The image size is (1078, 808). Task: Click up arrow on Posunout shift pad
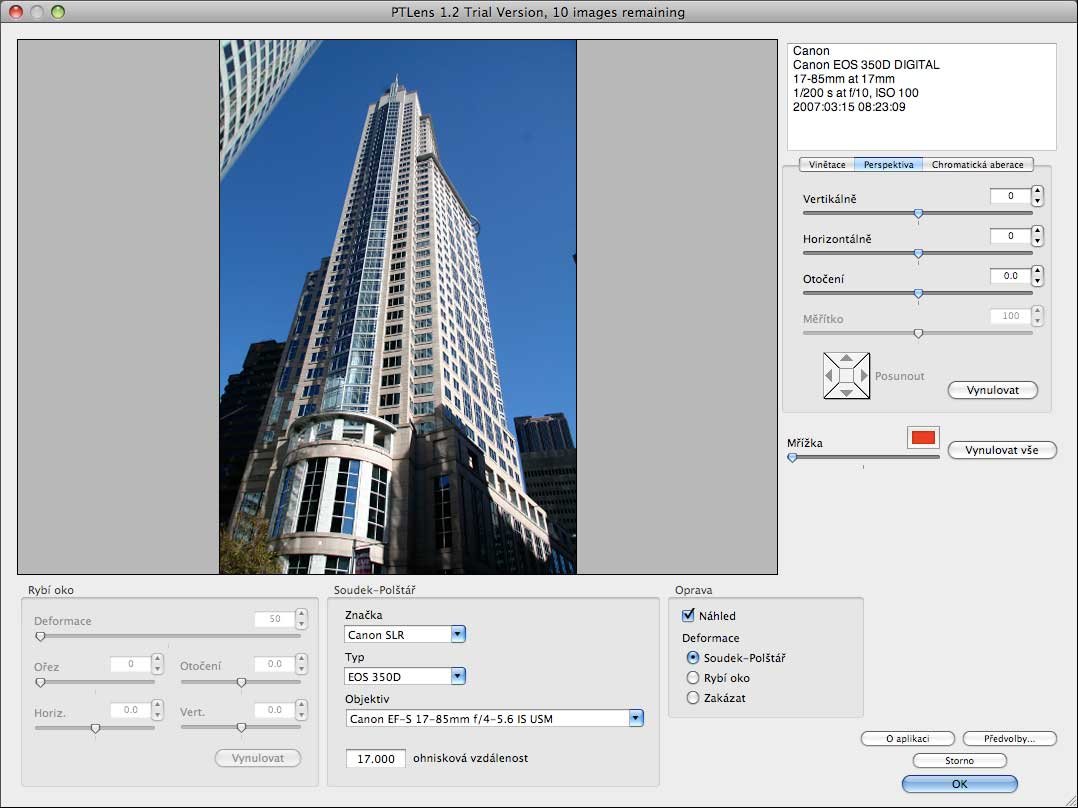tap(846, 358)
